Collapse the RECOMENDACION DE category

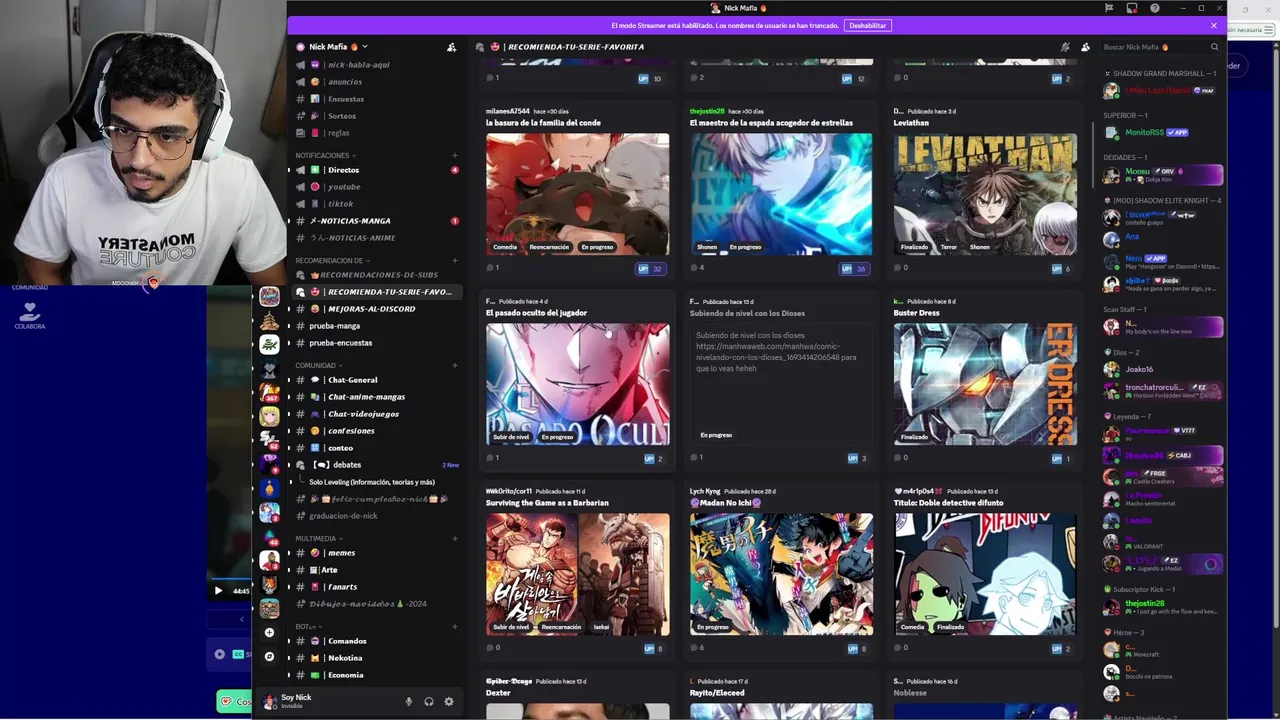point(332,260)
